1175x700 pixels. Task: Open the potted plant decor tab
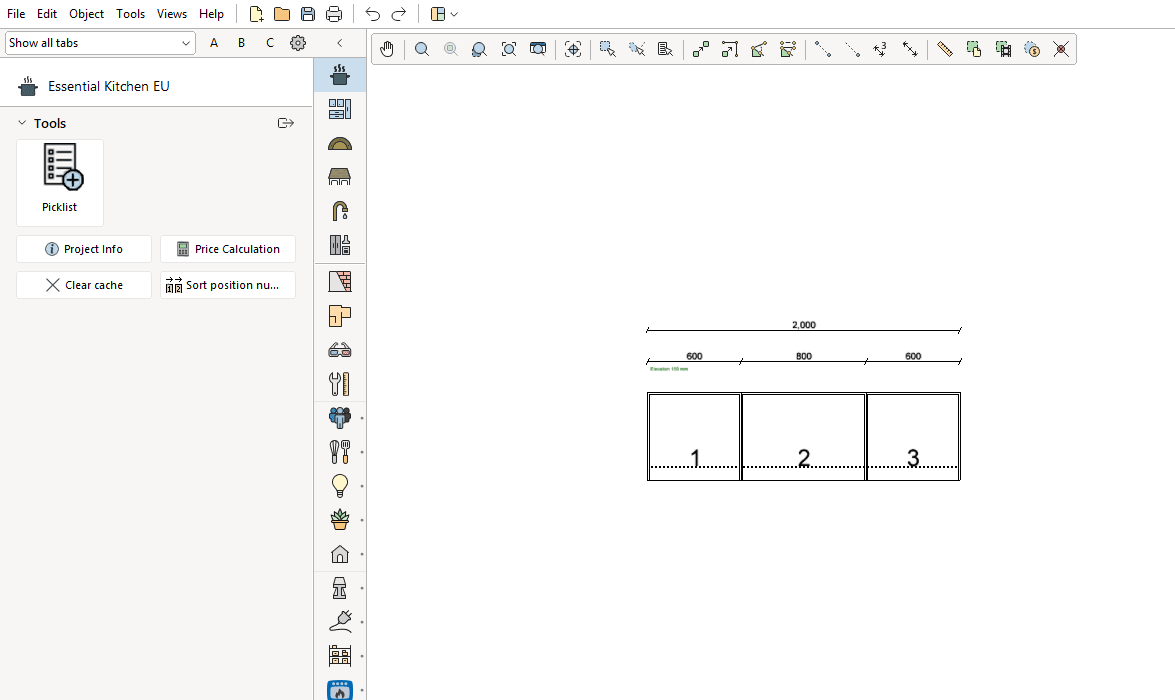pyautogui.click(x=339, y=519)
